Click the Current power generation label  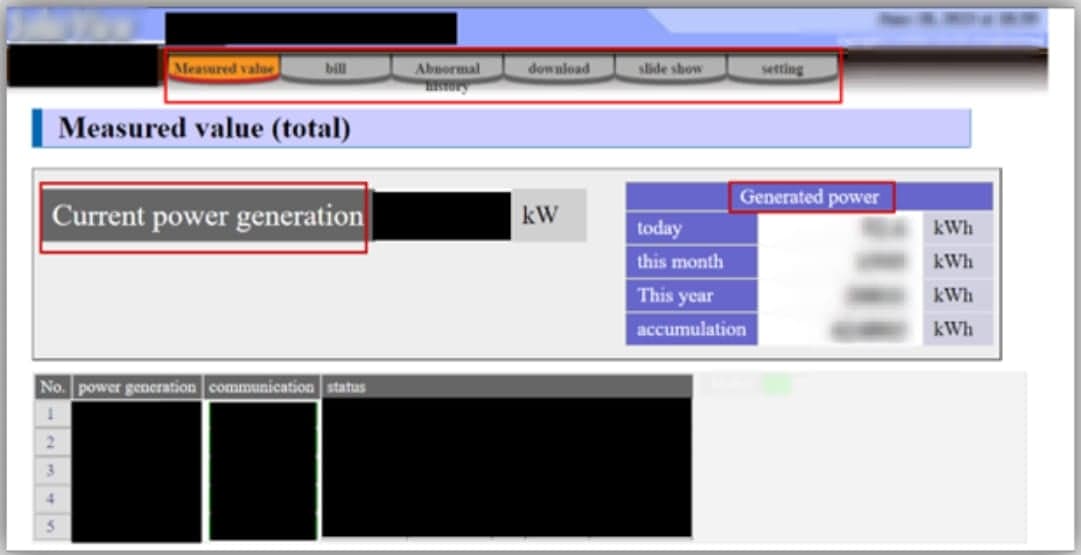pos(207,216)
